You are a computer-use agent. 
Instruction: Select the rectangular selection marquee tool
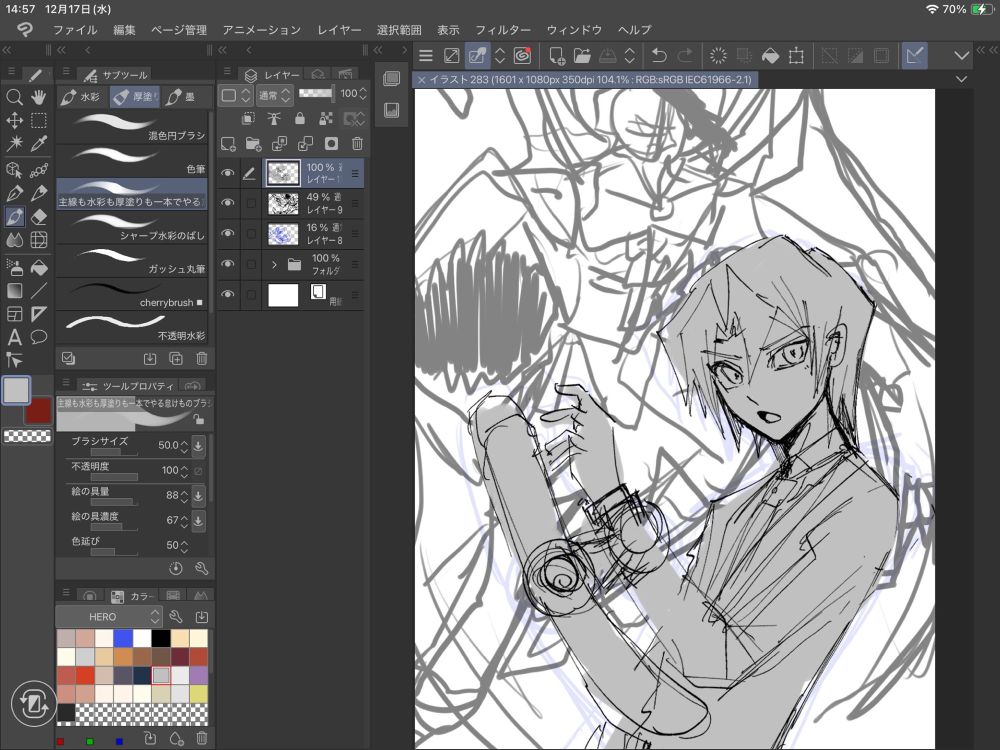pos(39,121)
